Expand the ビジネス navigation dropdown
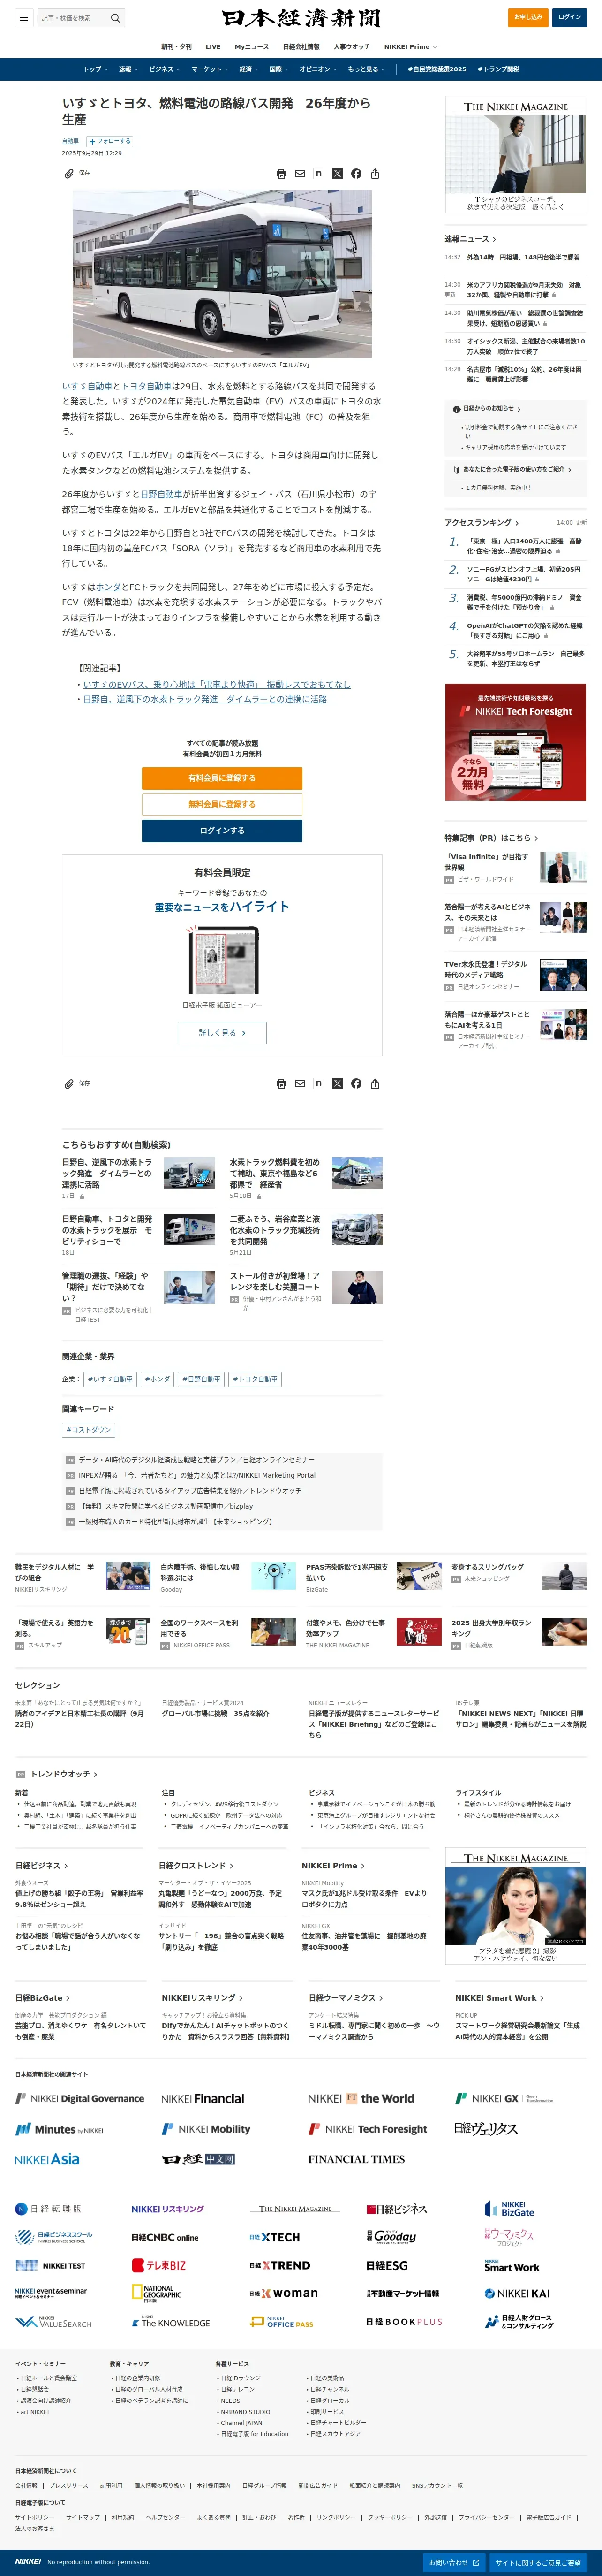The width and height of the screenshot is (602, 2576). [164, 69]
